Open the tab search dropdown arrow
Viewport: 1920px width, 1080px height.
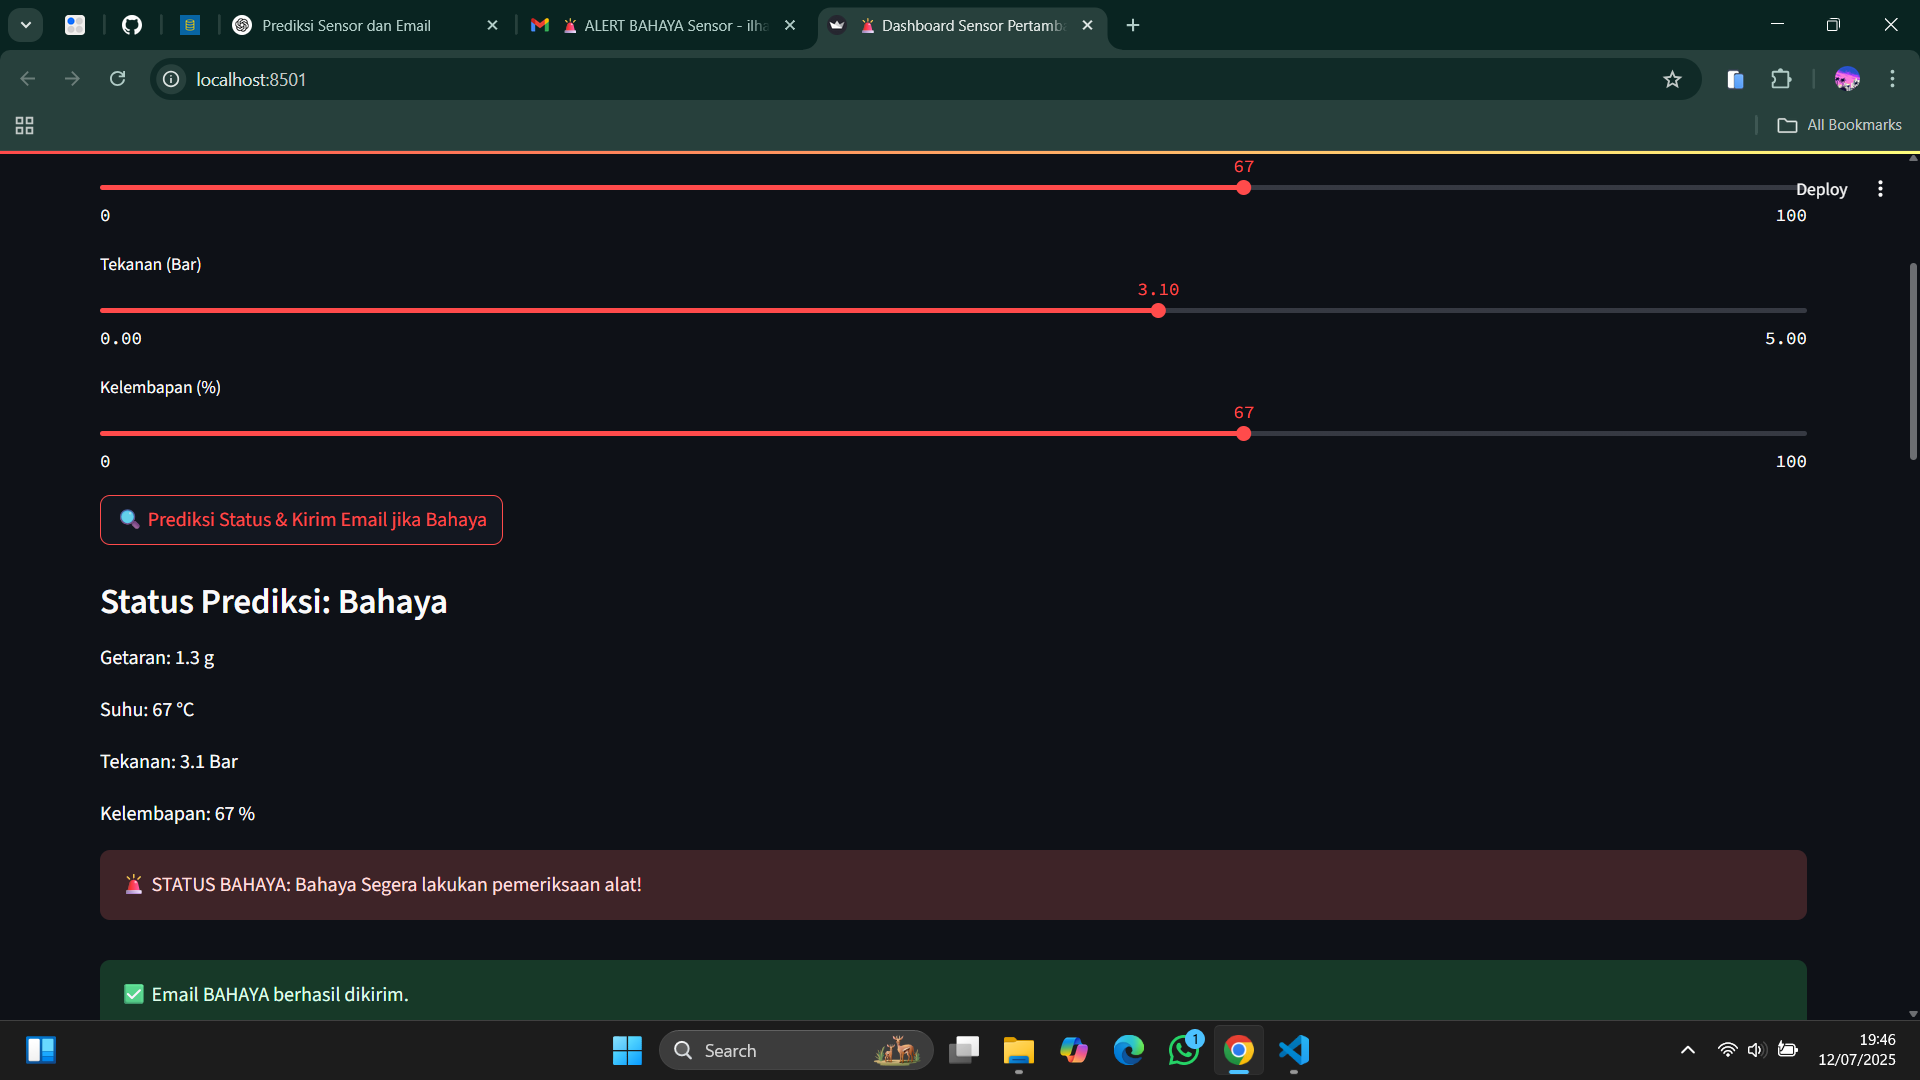(26, 25)
